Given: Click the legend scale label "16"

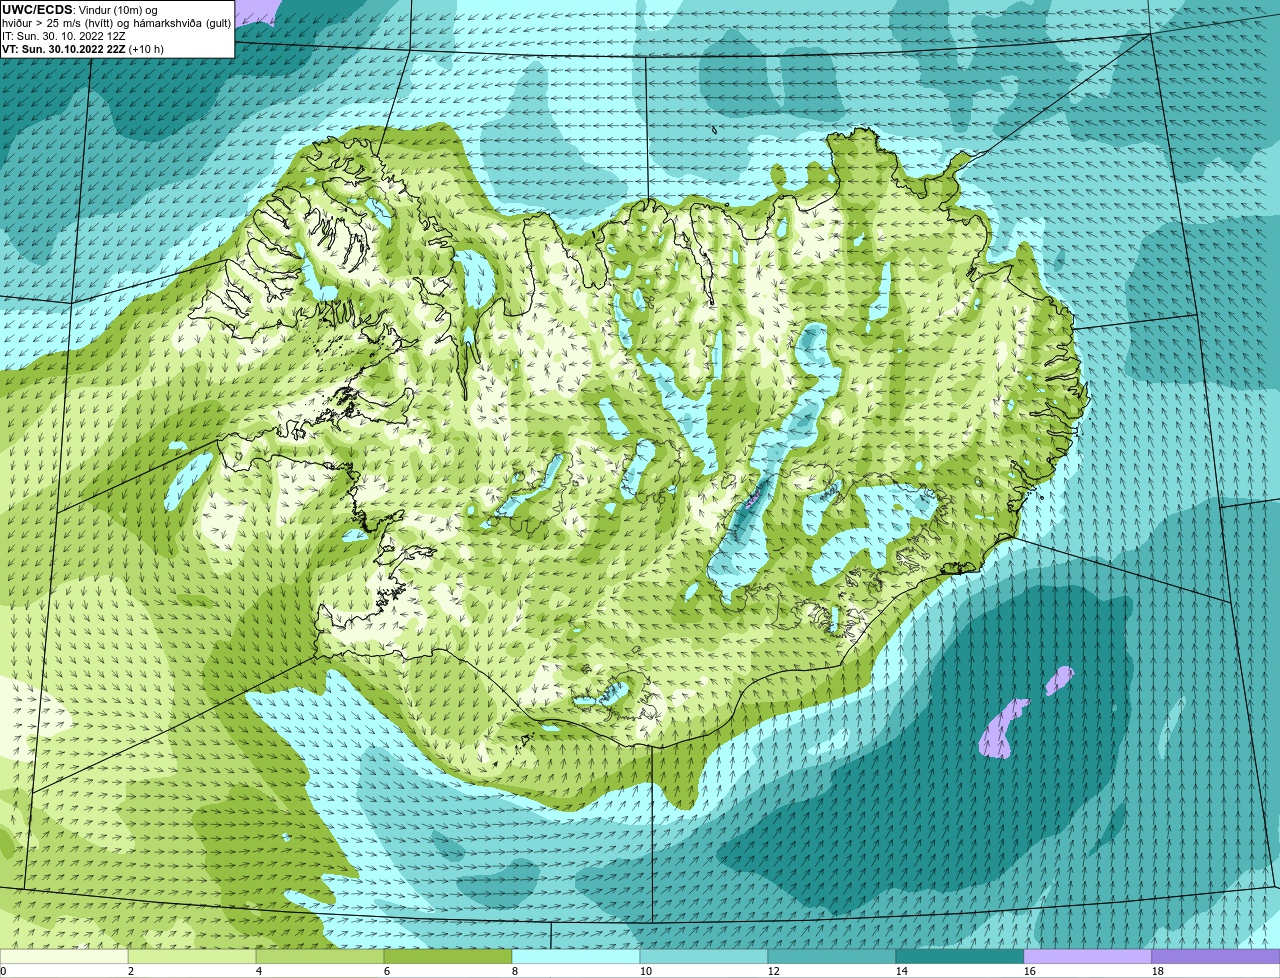Looking at the screenshot, I should tap(1030, 971).
